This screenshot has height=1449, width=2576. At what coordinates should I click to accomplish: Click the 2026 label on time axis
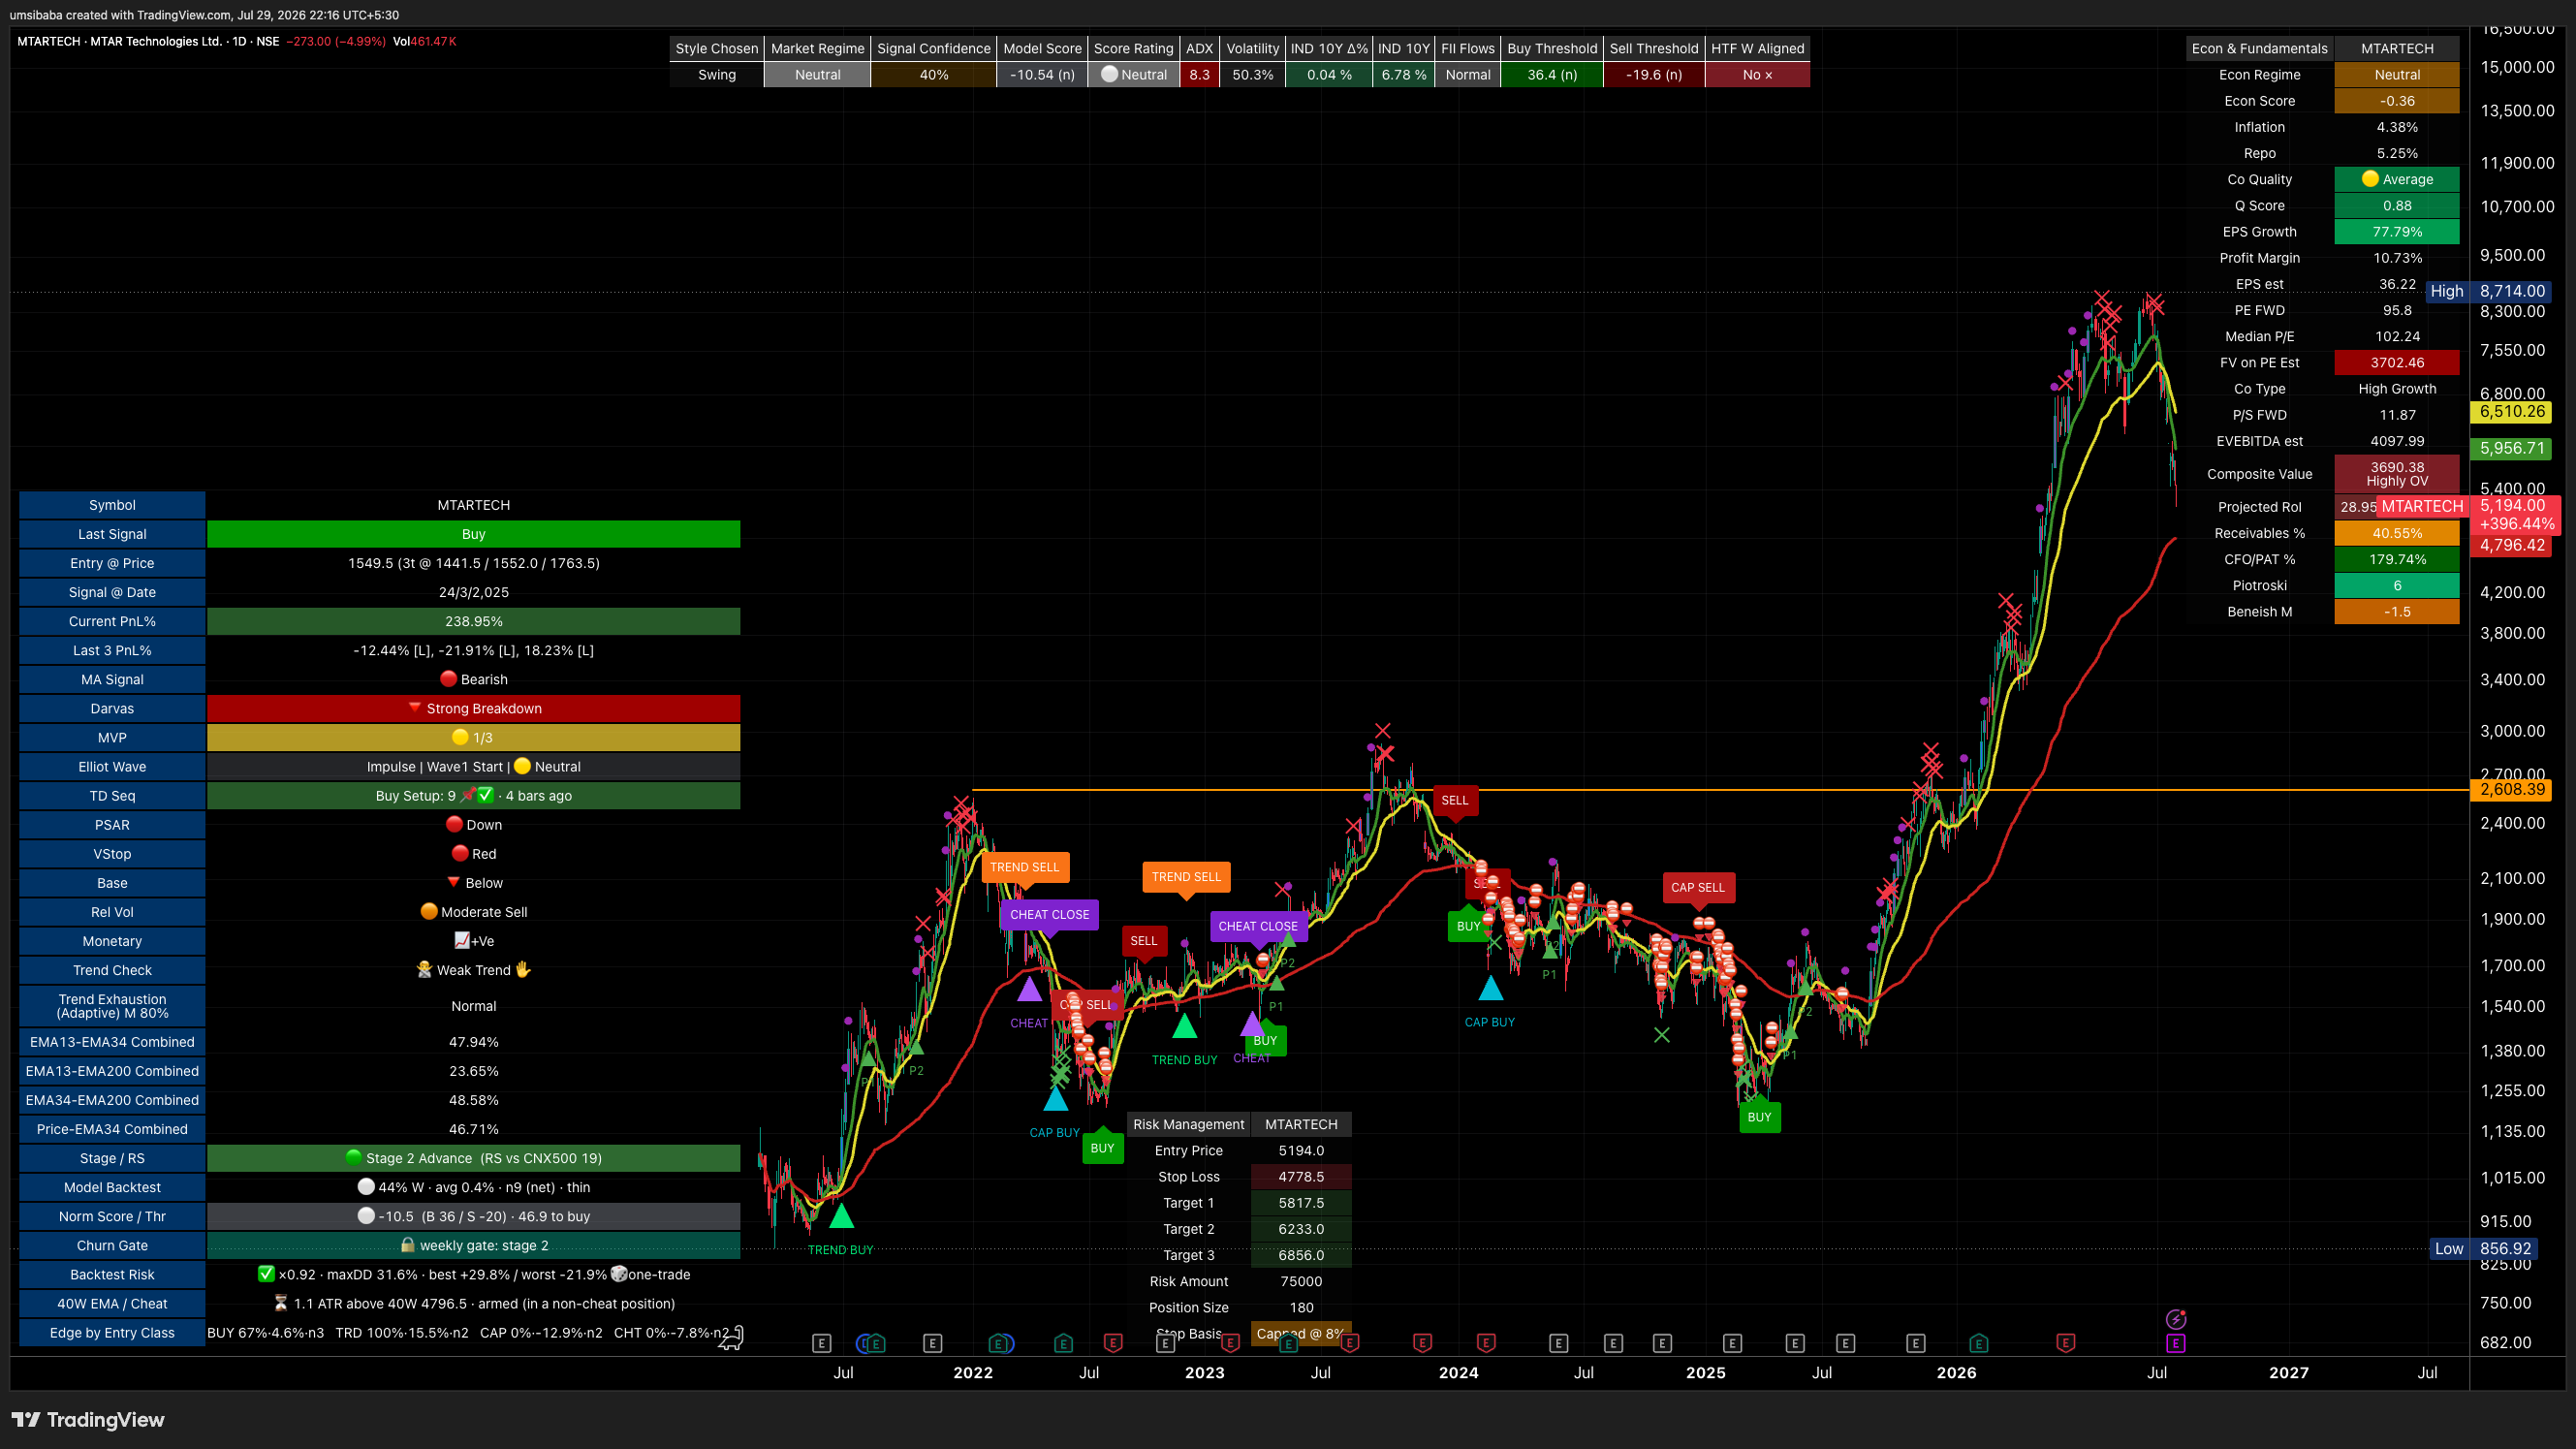(1956, 1373)
